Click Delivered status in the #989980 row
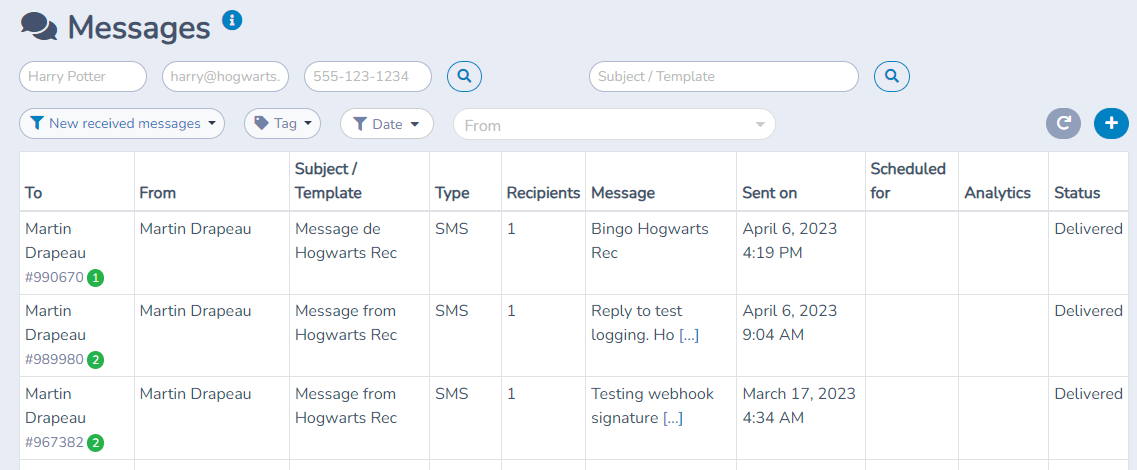 (x=1088, y=311)
